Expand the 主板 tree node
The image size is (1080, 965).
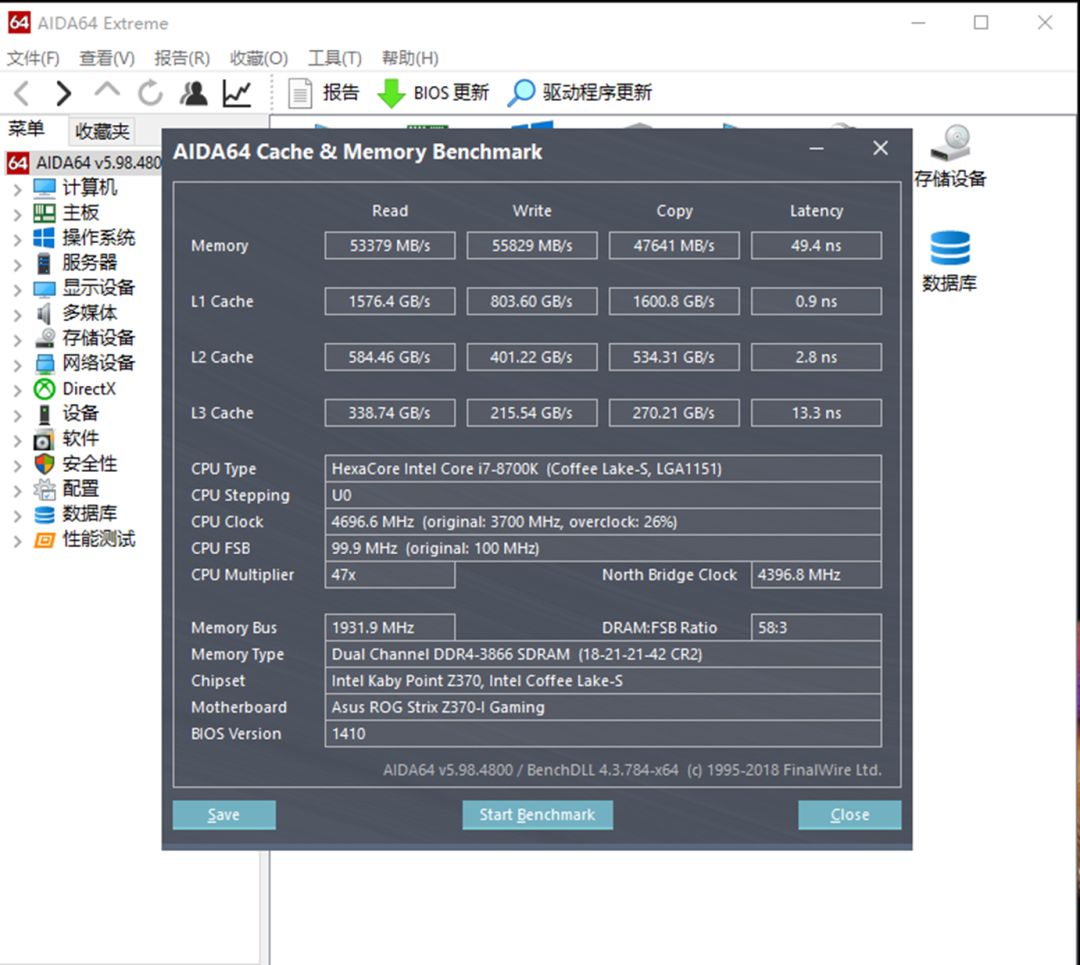17,214
